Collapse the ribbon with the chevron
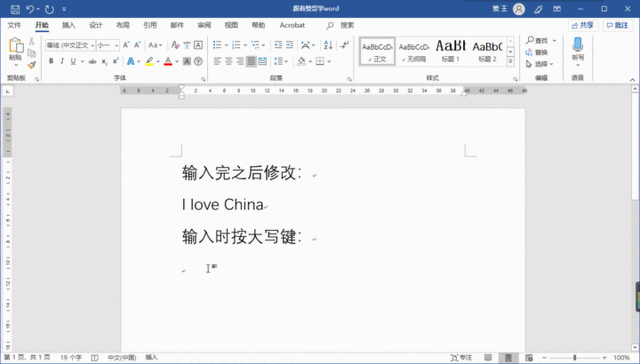 point(632,79)
